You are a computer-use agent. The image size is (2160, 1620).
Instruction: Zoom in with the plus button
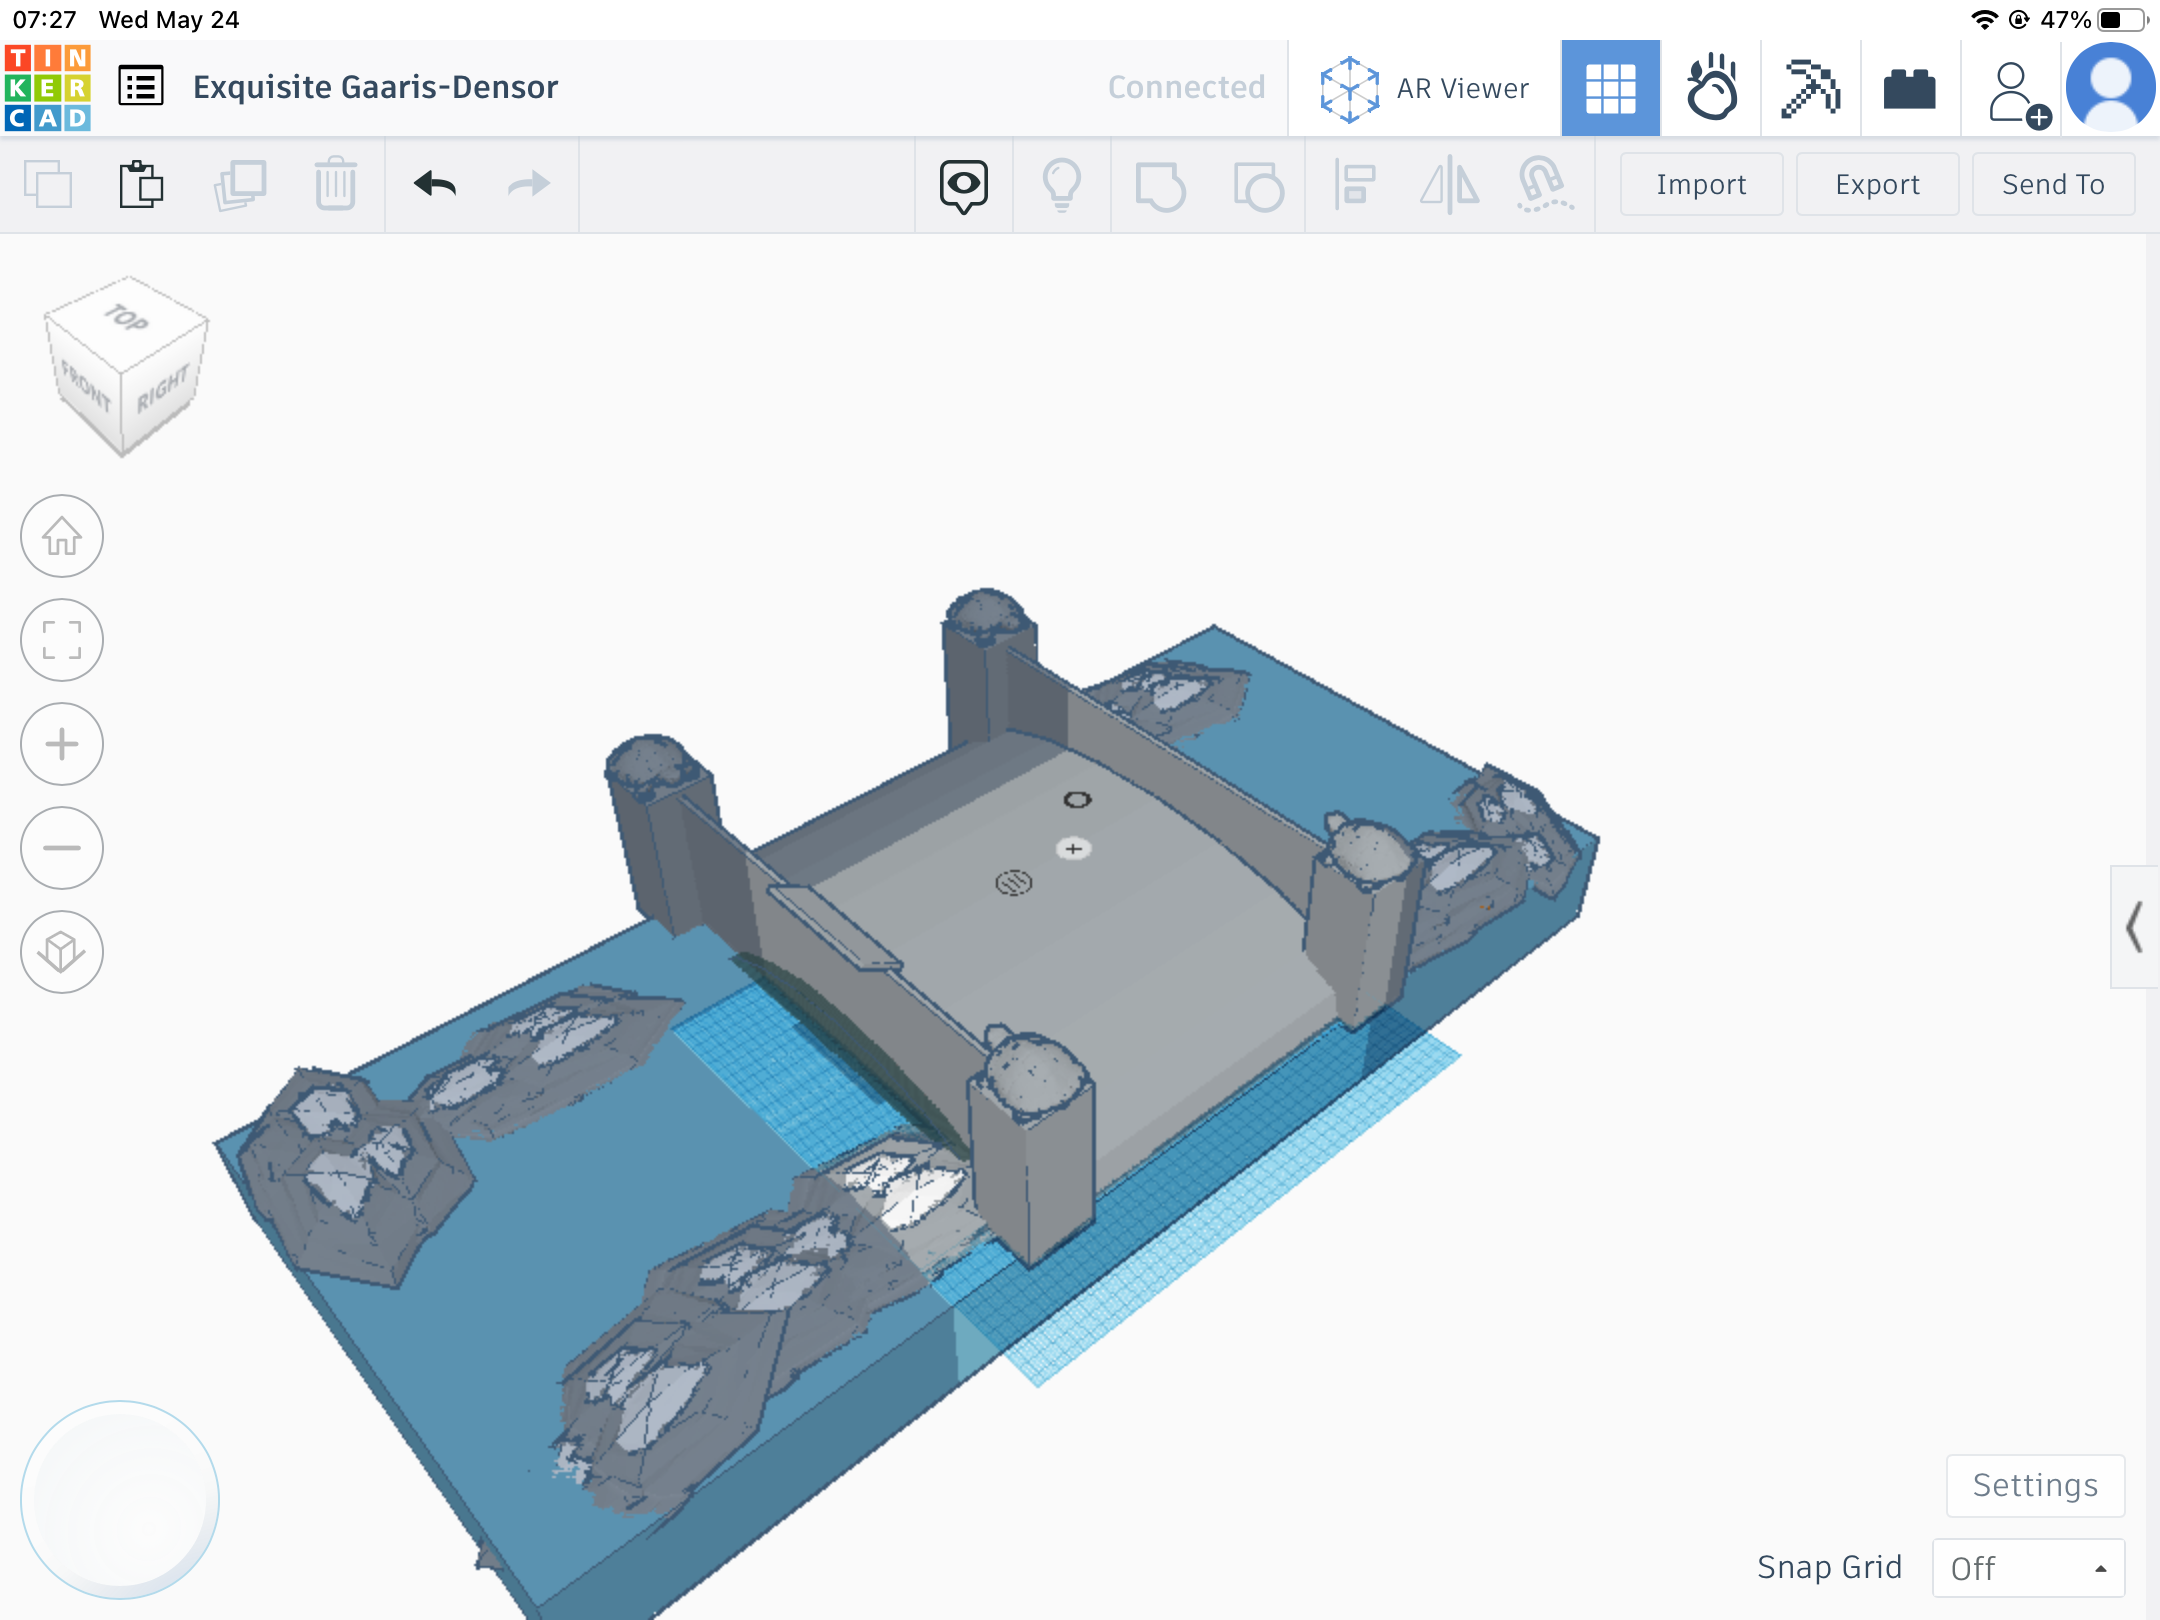[x=62, y=744]
